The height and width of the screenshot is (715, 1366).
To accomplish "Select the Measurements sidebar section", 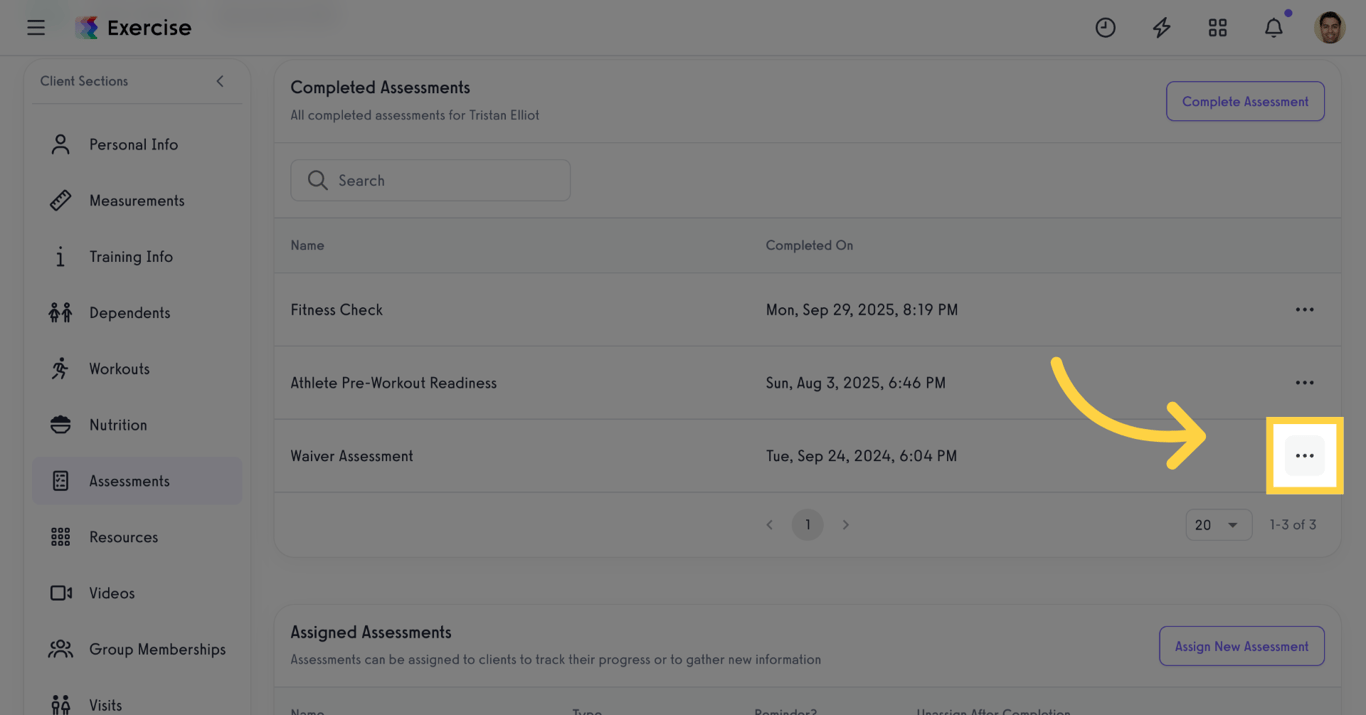I will point(136,201).
